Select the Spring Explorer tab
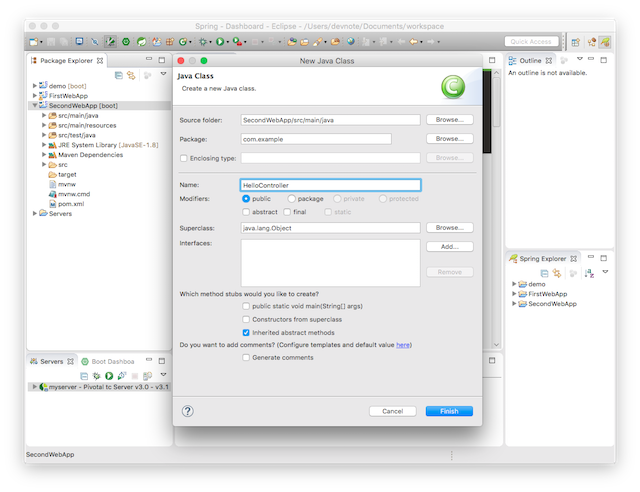 click(543, 258)
